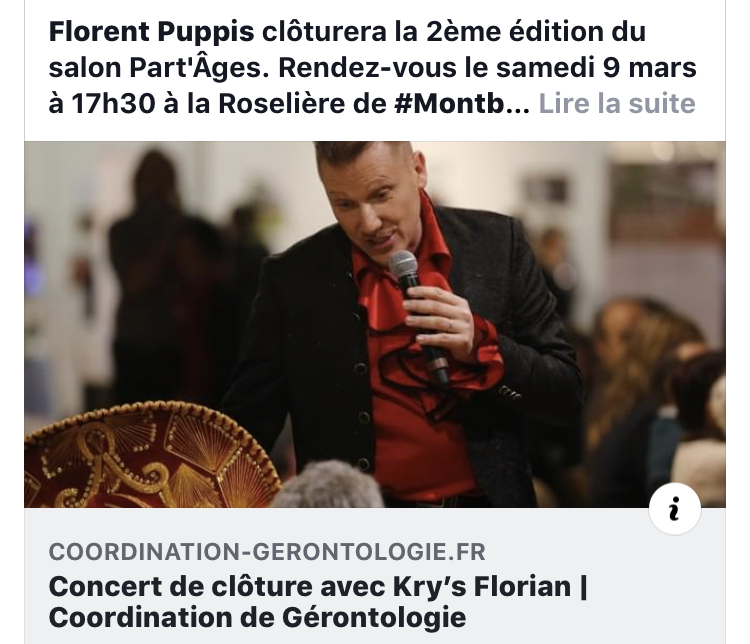This screenshot has height=644, width=750.
Task: Open the info icon on link preview
Action: (674, 509)
